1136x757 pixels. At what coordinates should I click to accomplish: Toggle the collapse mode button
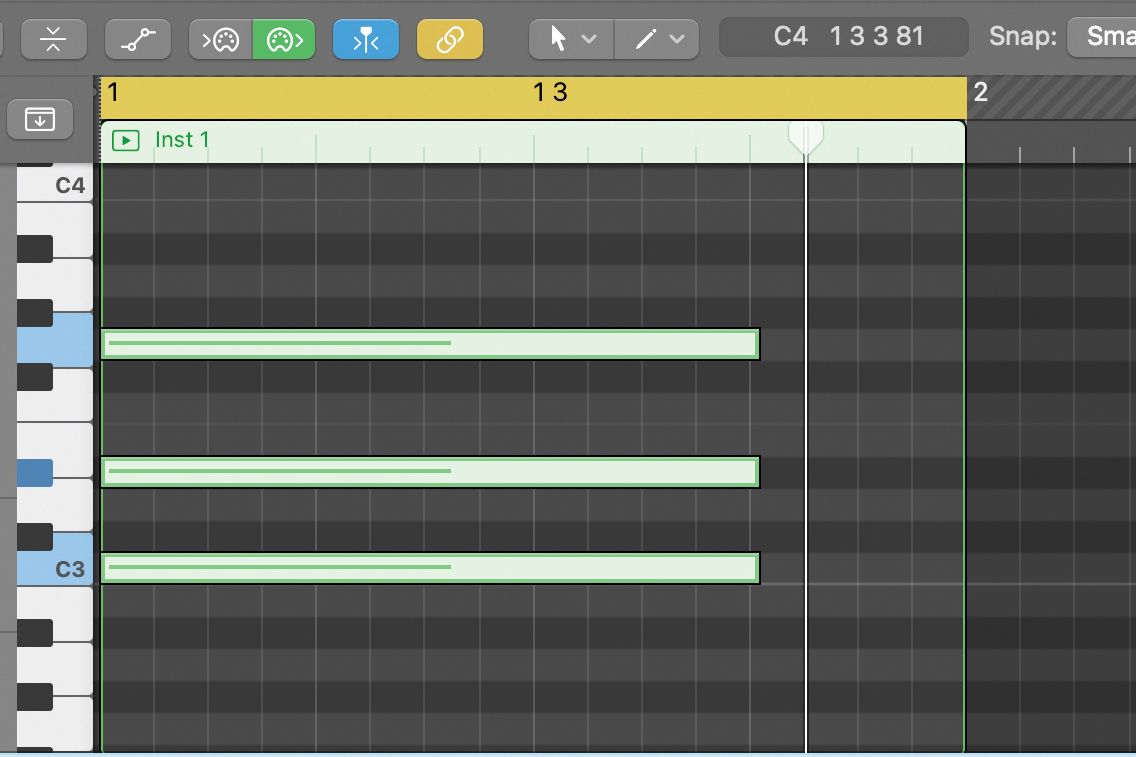pos(52,39)
